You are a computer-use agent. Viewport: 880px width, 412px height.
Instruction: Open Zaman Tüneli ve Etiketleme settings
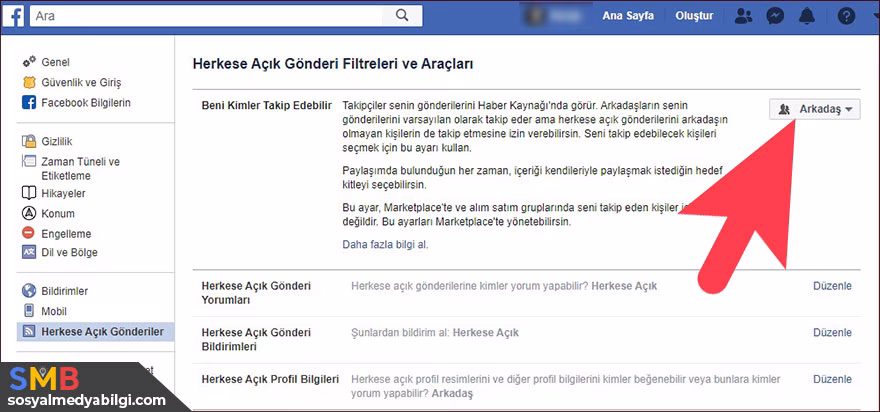click(x=80, y=168)
